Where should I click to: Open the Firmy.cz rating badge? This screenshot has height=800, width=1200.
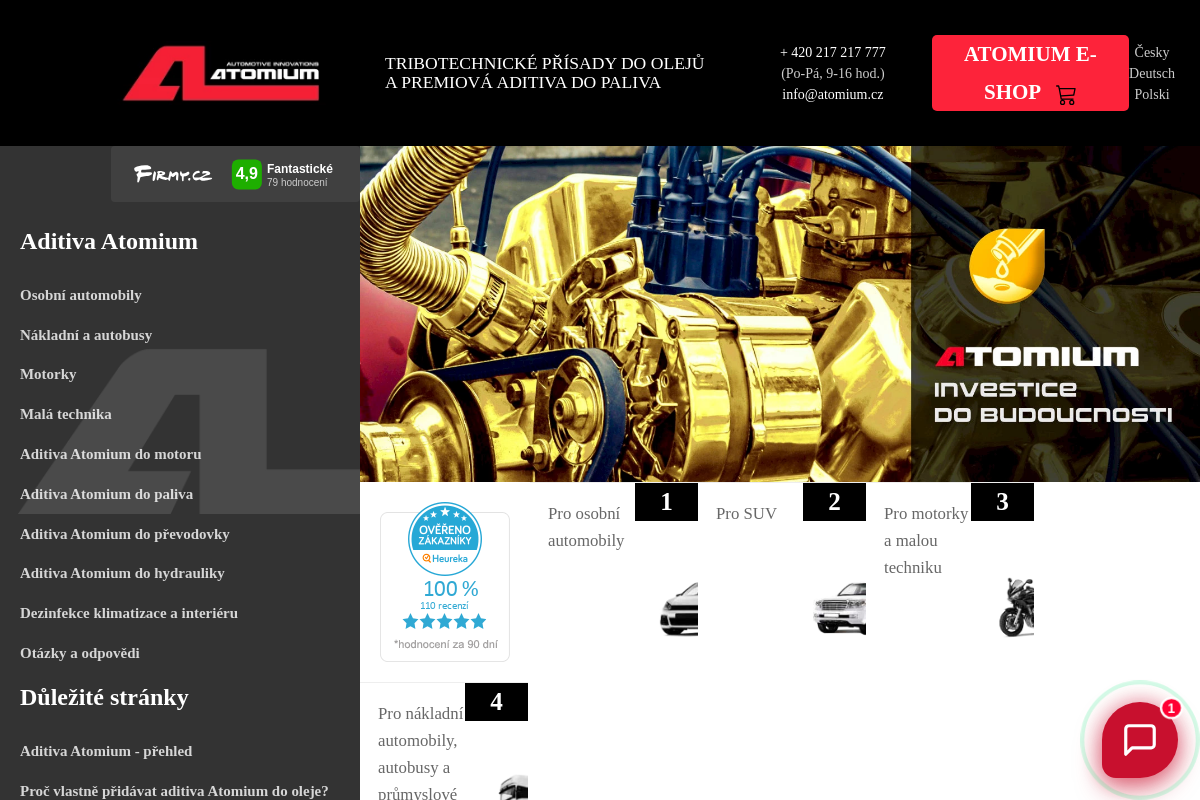click(x=235, y=174)
